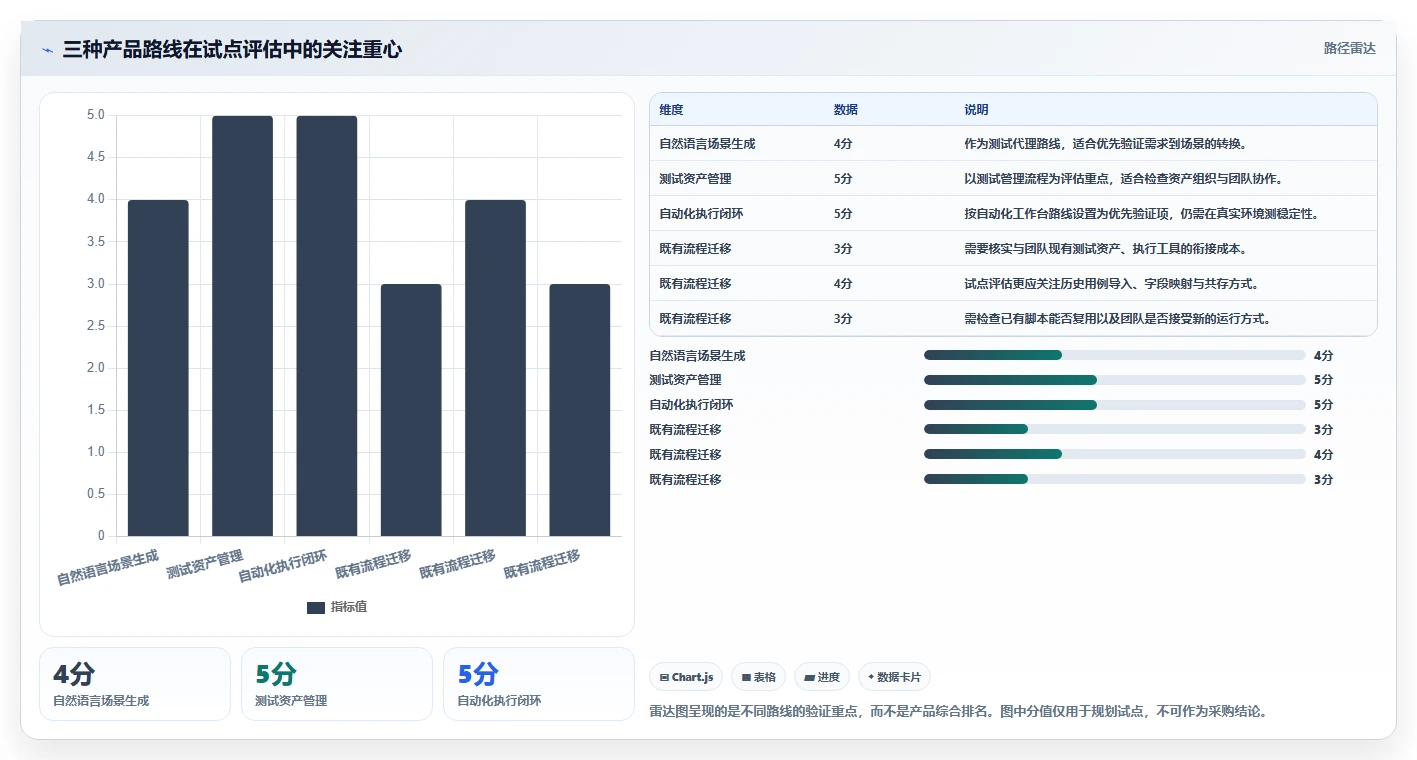Click the description starting 按自动化工作台路线

[x=1141, y=214]
